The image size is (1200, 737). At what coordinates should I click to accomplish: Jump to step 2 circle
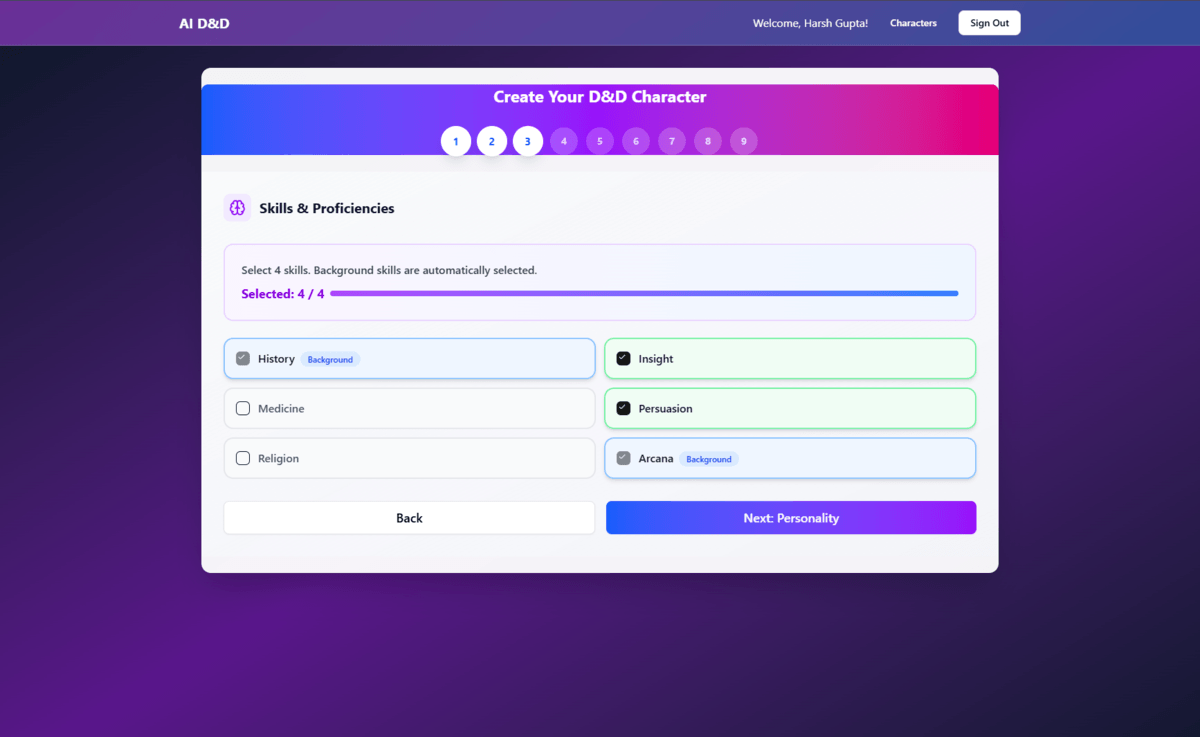(492, 141)
